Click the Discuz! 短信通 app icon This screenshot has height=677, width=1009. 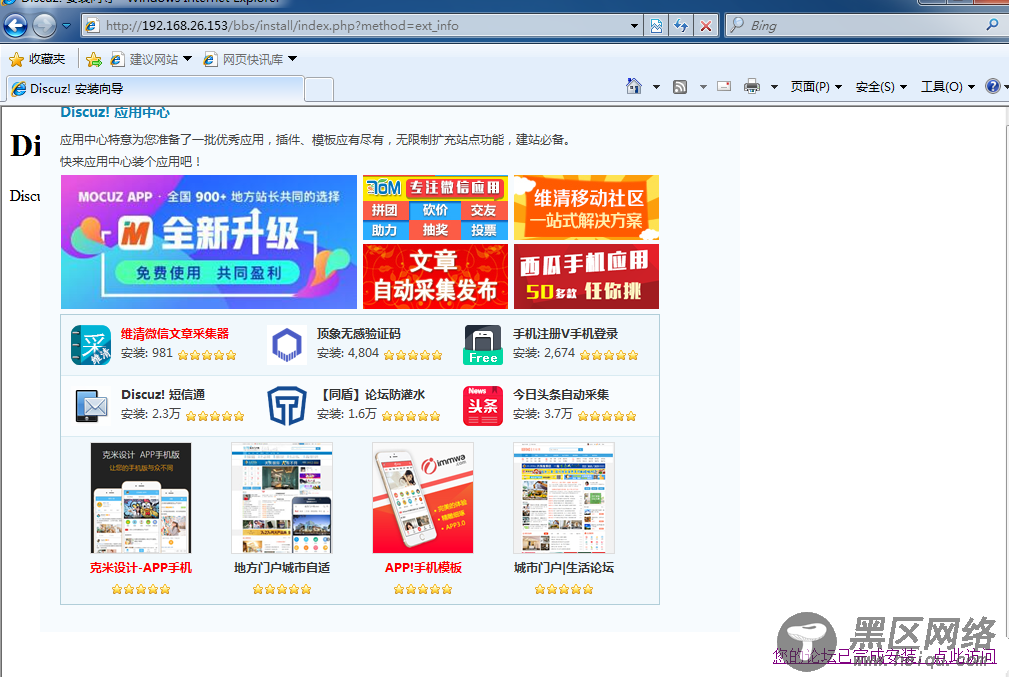click(91, 406)
